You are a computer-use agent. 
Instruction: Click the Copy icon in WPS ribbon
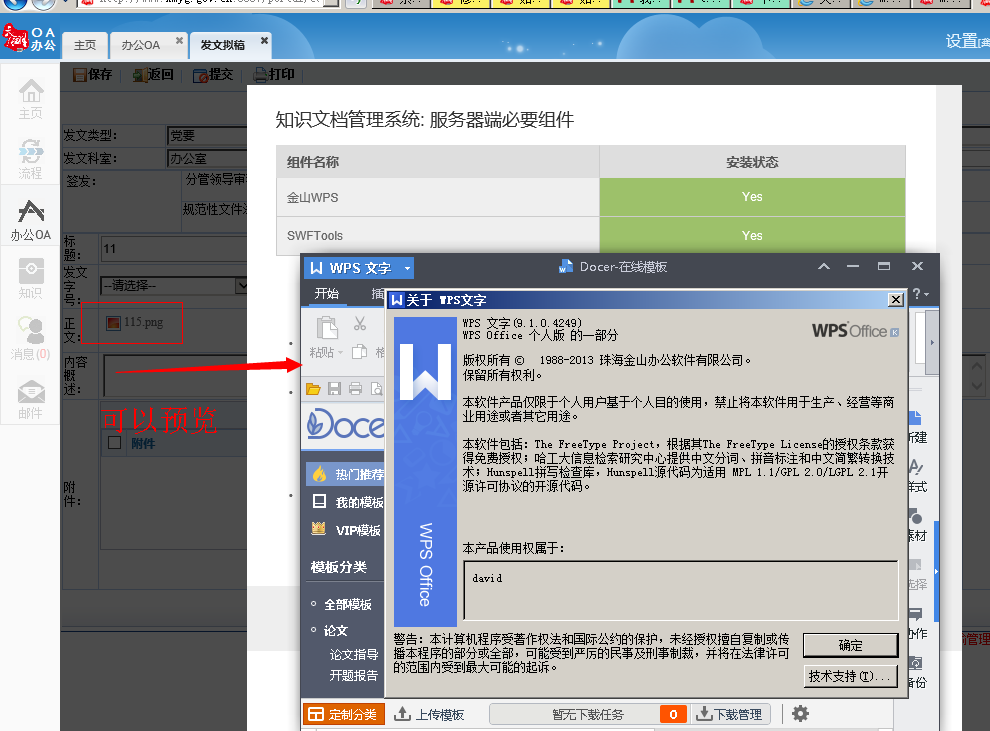359,352
